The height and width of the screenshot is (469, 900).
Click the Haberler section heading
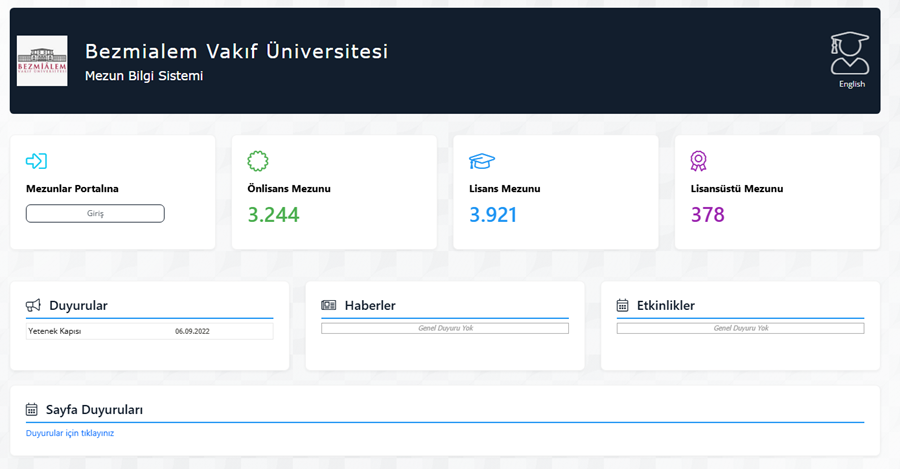370,305
